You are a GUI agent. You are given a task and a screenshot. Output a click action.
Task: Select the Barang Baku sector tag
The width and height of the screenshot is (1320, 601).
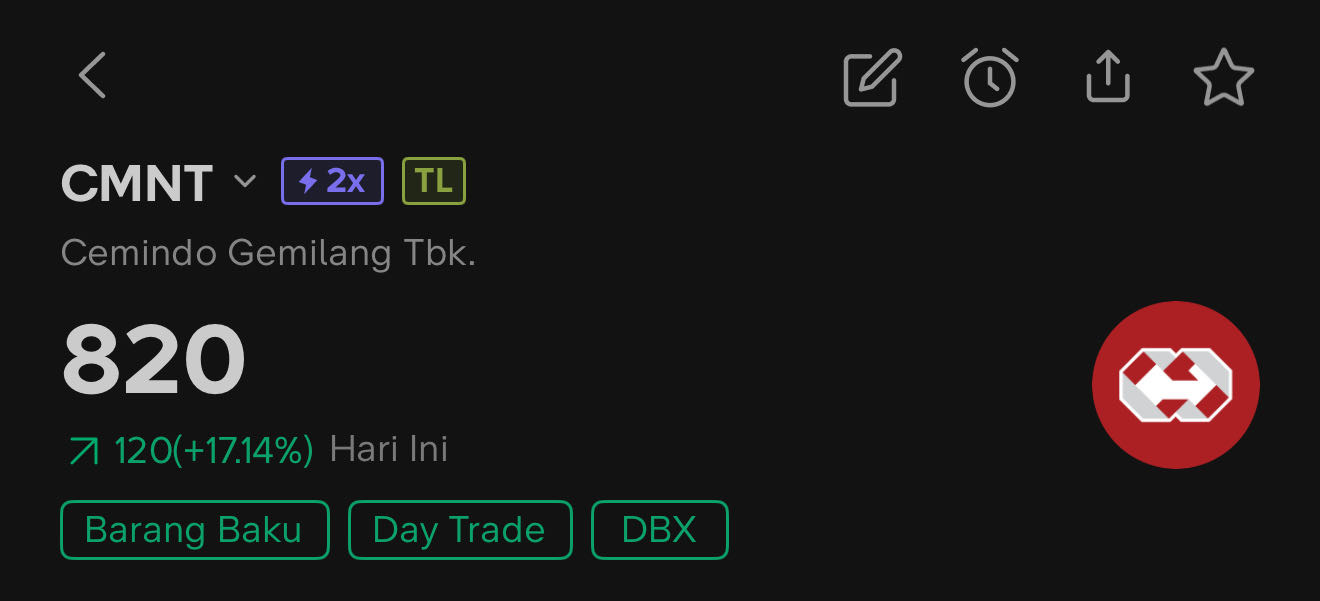tap(194, 529)
